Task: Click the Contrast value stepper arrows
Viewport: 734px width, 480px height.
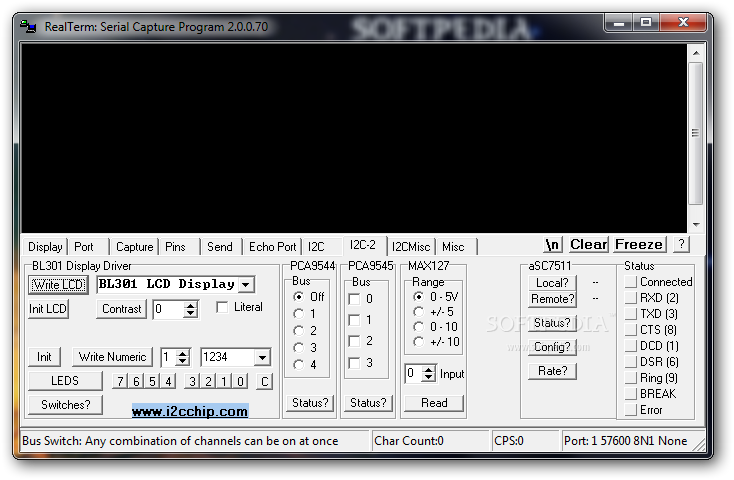Action: pos(190,310)
